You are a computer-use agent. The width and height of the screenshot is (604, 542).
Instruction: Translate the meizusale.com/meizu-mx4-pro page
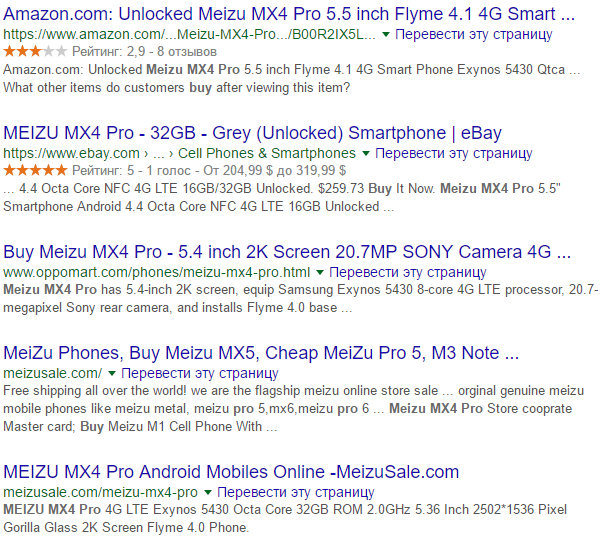coord(296,492)
